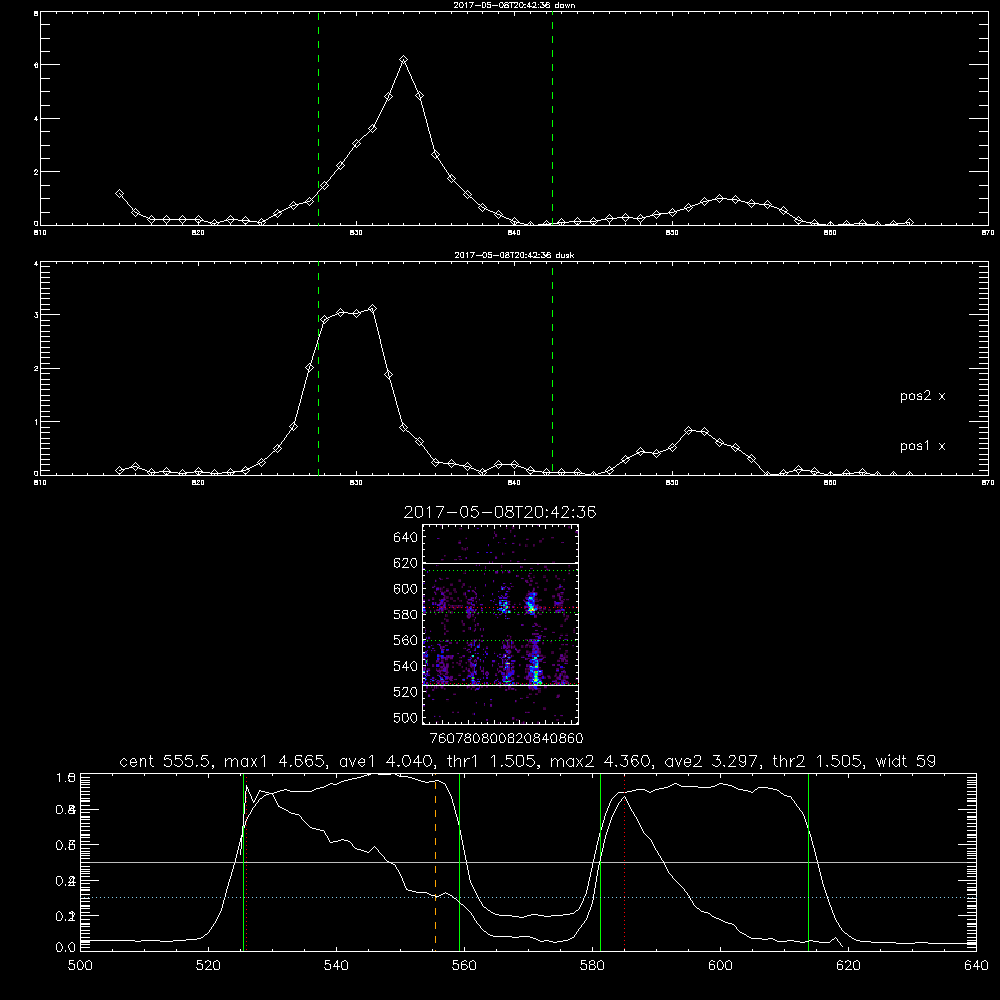Click the solid white horizontal line in bottom plot
The height and width of the screenshot is (1000, 1000).
pyautogui.click(x=528, y=862)
